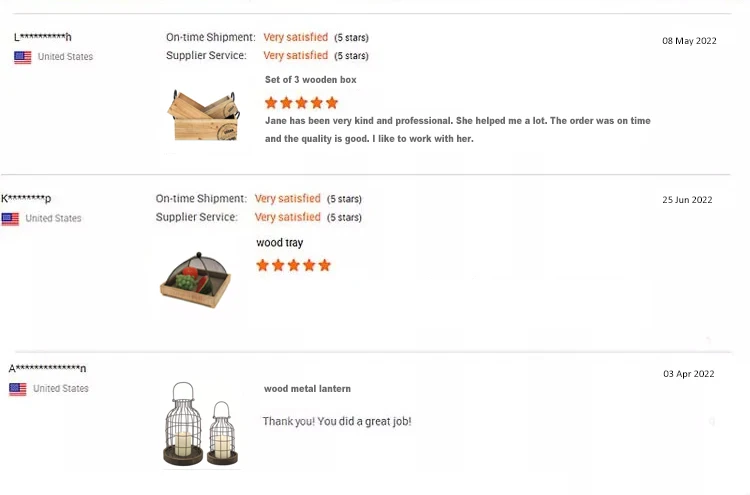
Task: Open the "wood tray" product title
Action: pos(279,243)
